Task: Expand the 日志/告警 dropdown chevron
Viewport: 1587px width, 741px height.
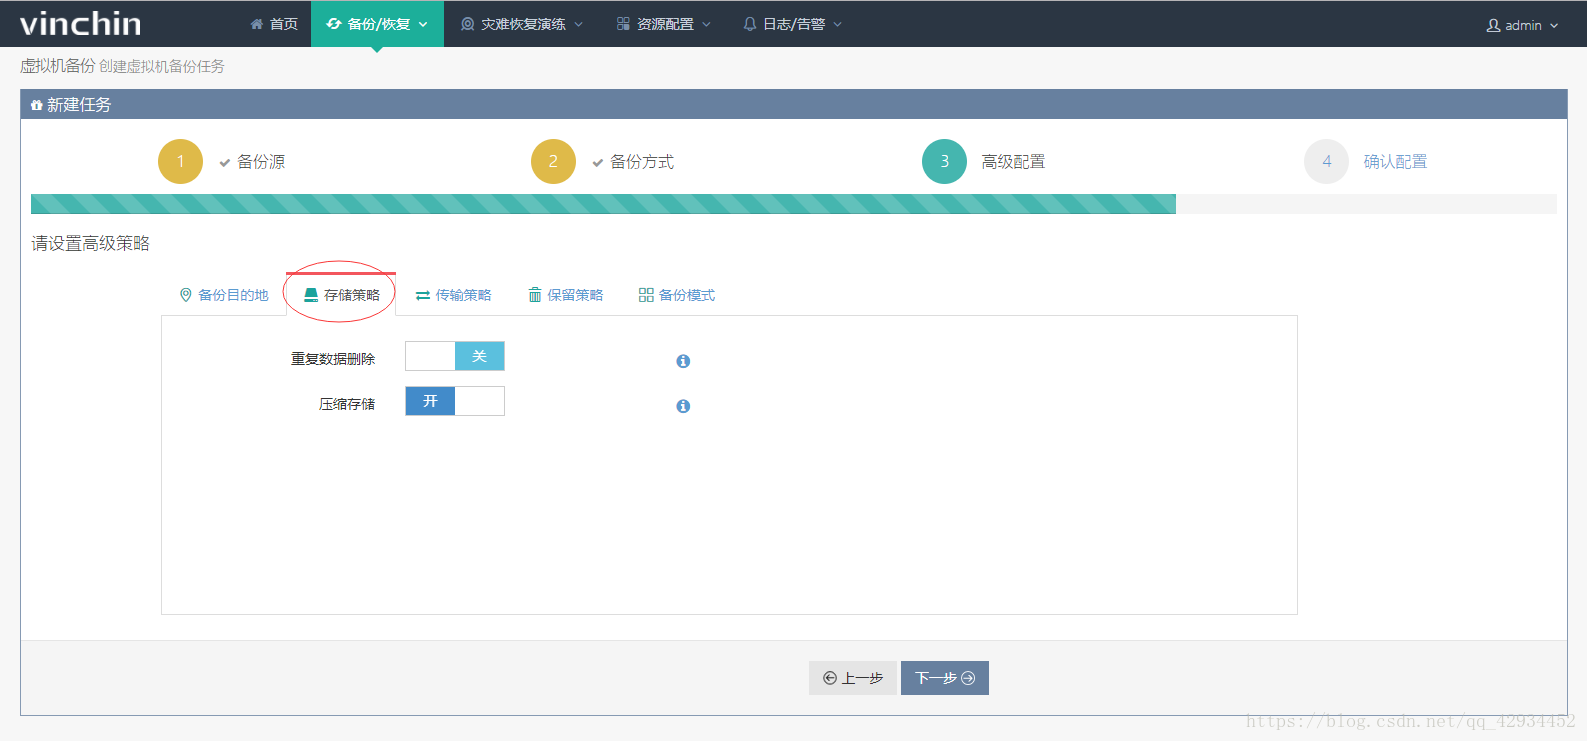Action: (838, 25)
